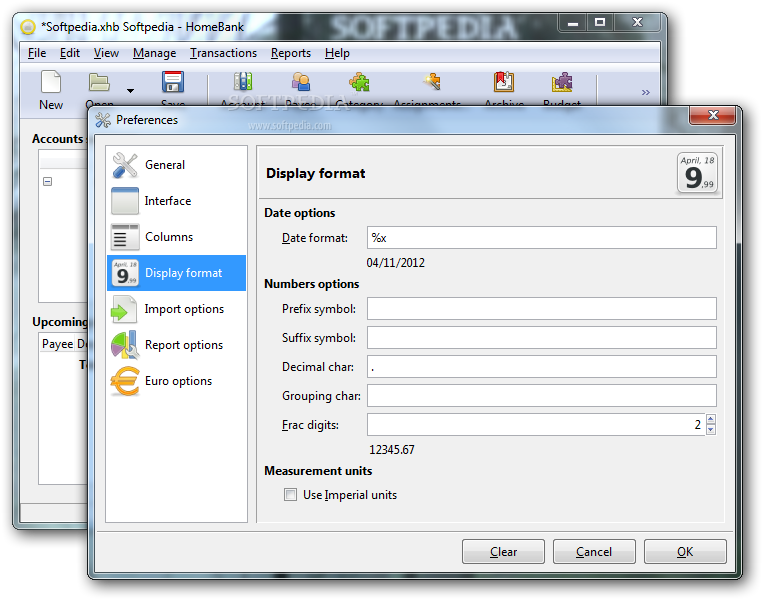
Task: Select the General preferences icon
Action: coord(125,165)
